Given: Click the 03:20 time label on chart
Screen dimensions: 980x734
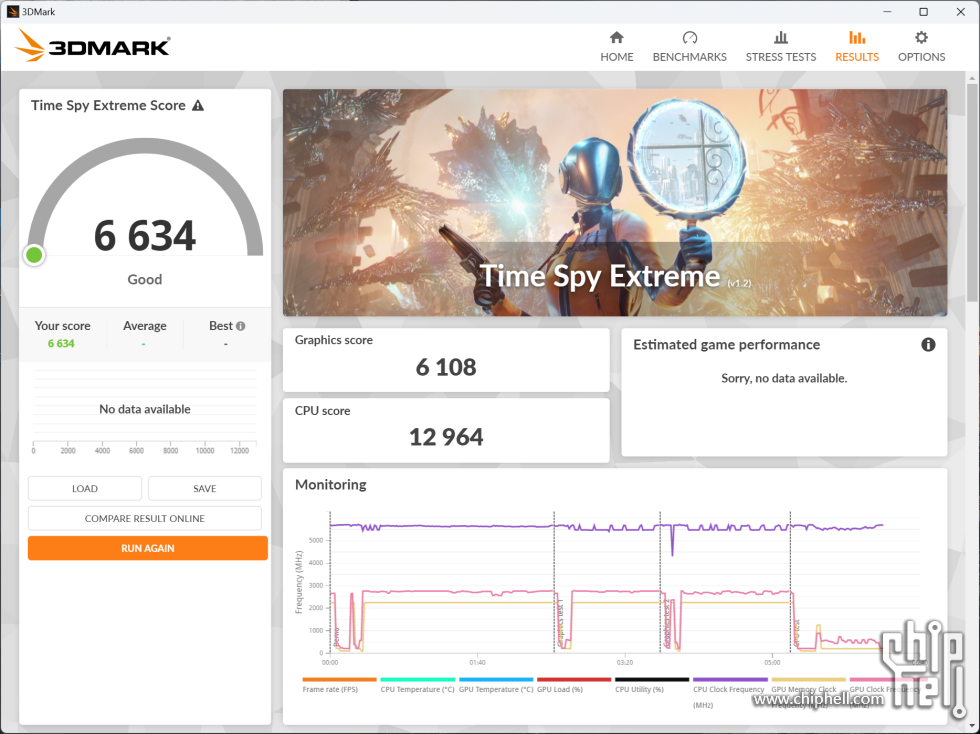Looking at the screenshot, I should [624, 663].
